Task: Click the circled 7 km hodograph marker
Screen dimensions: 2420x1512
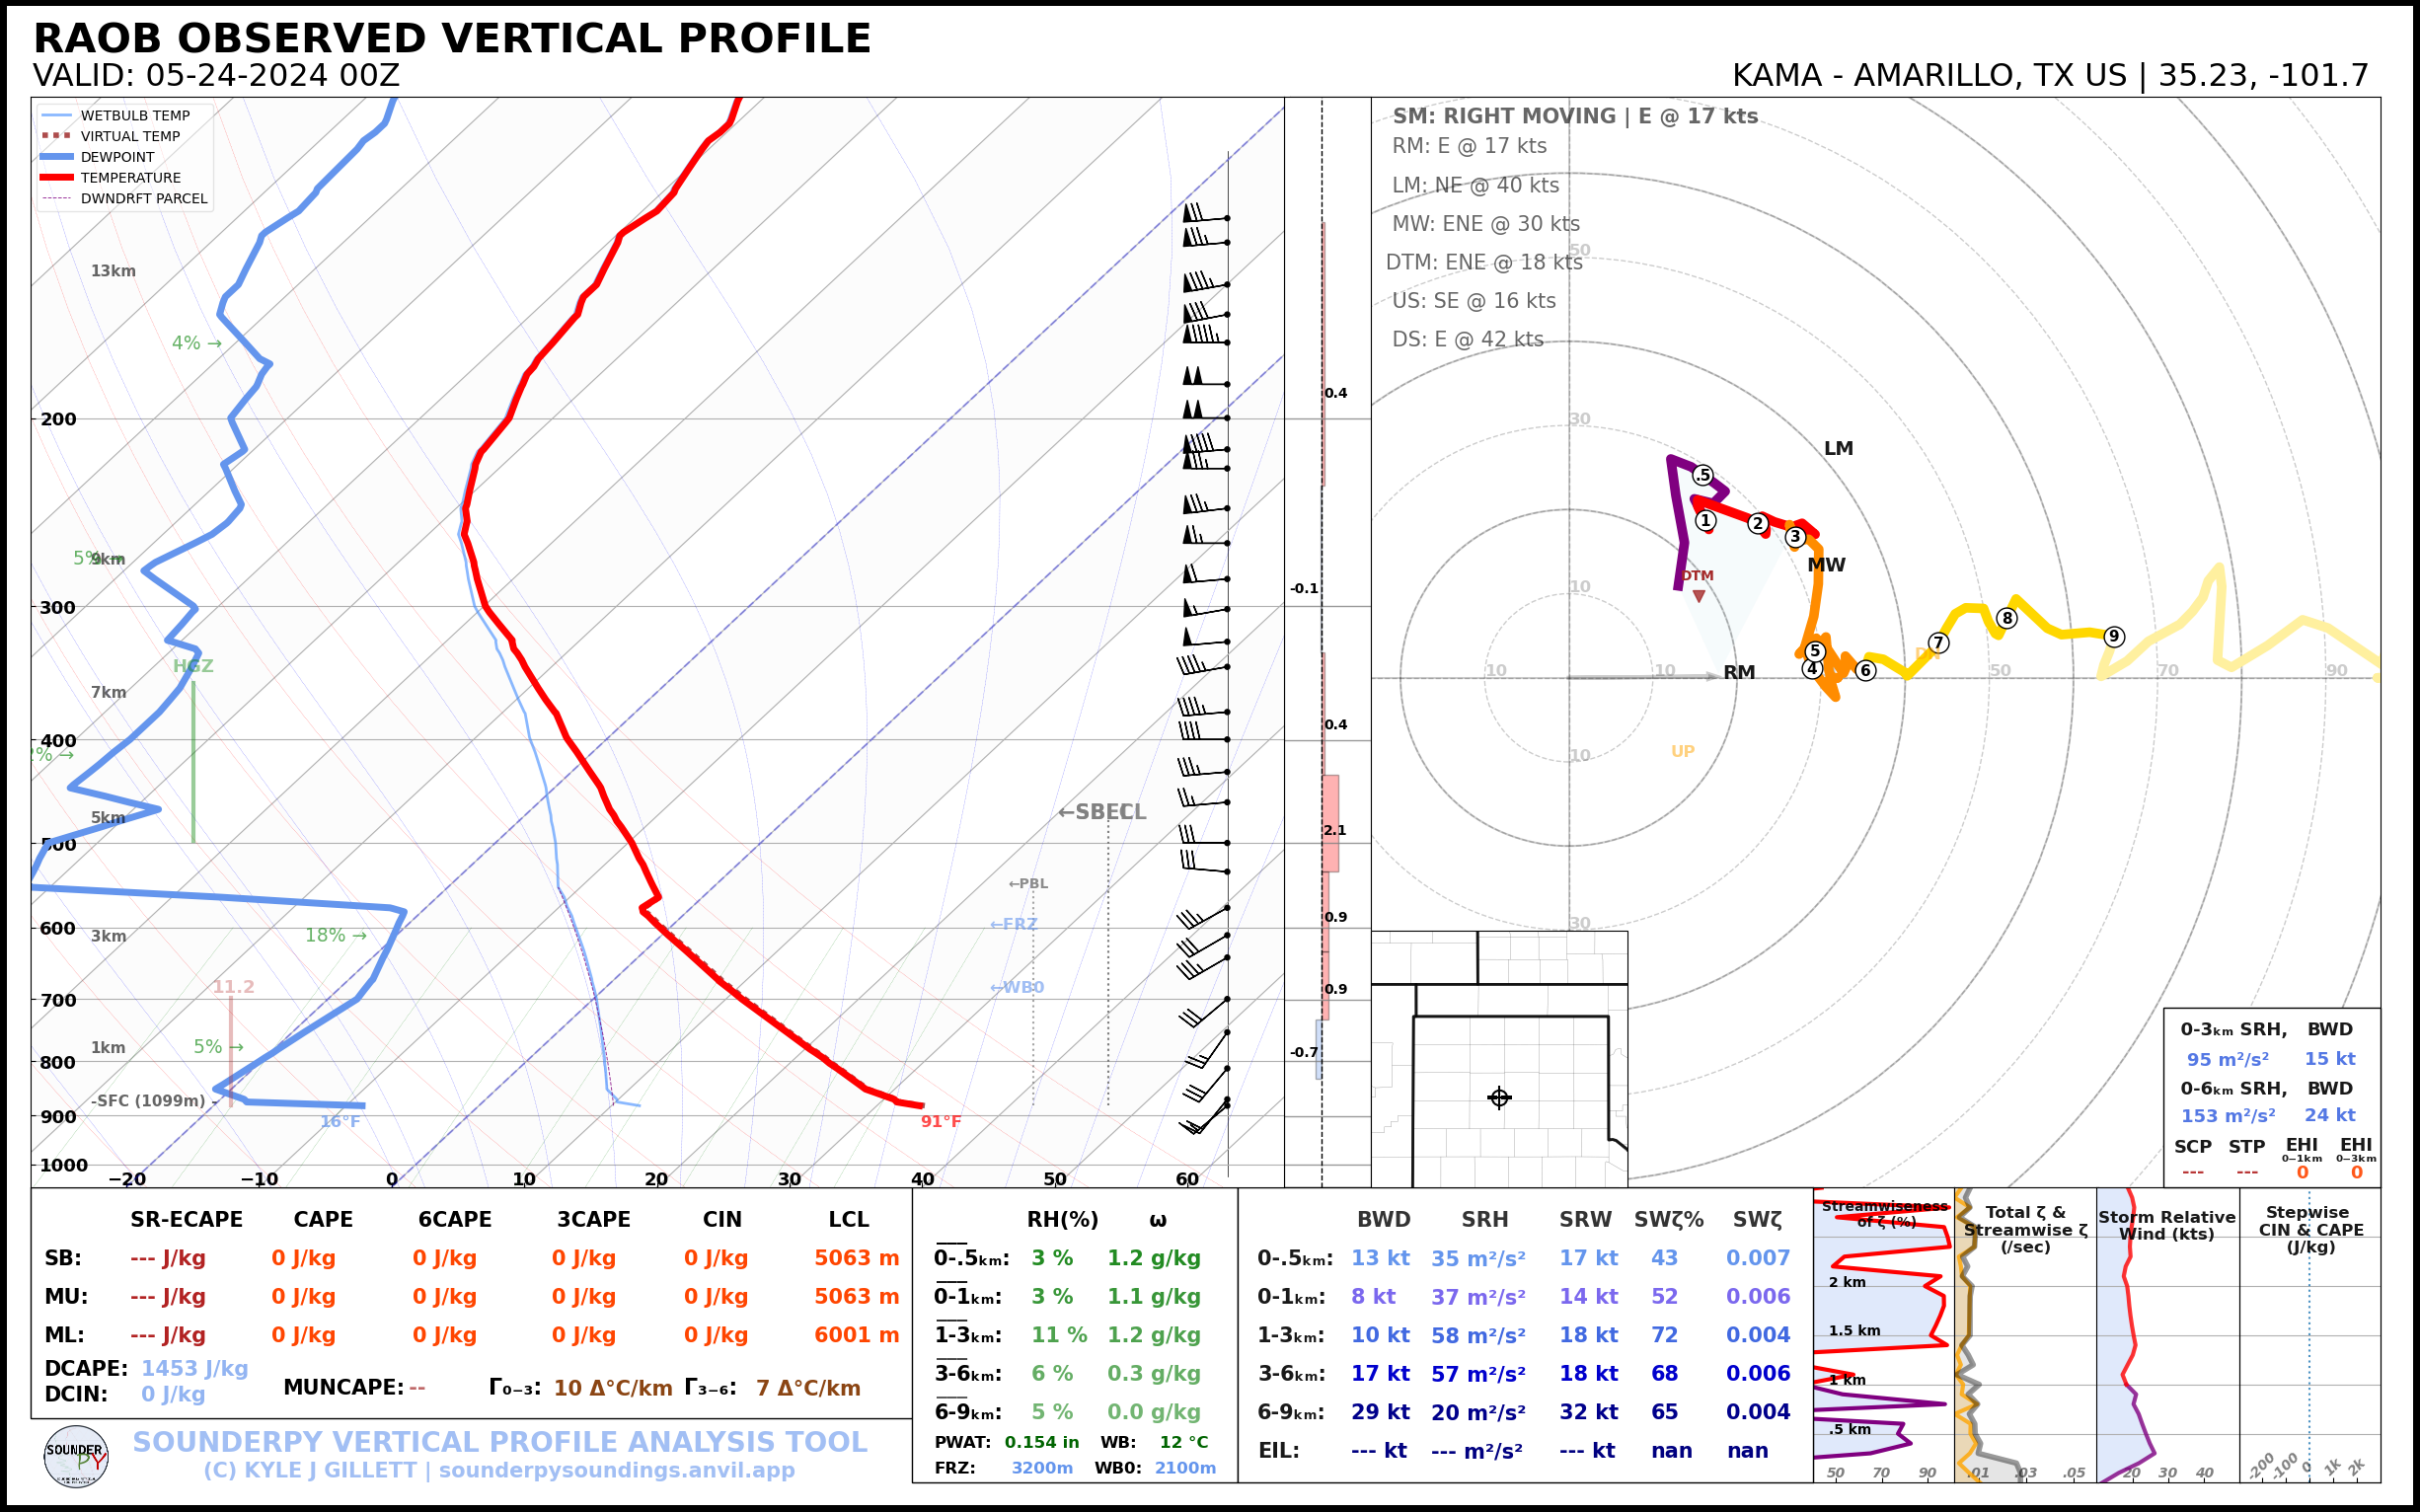Action: coord(1938,643)
